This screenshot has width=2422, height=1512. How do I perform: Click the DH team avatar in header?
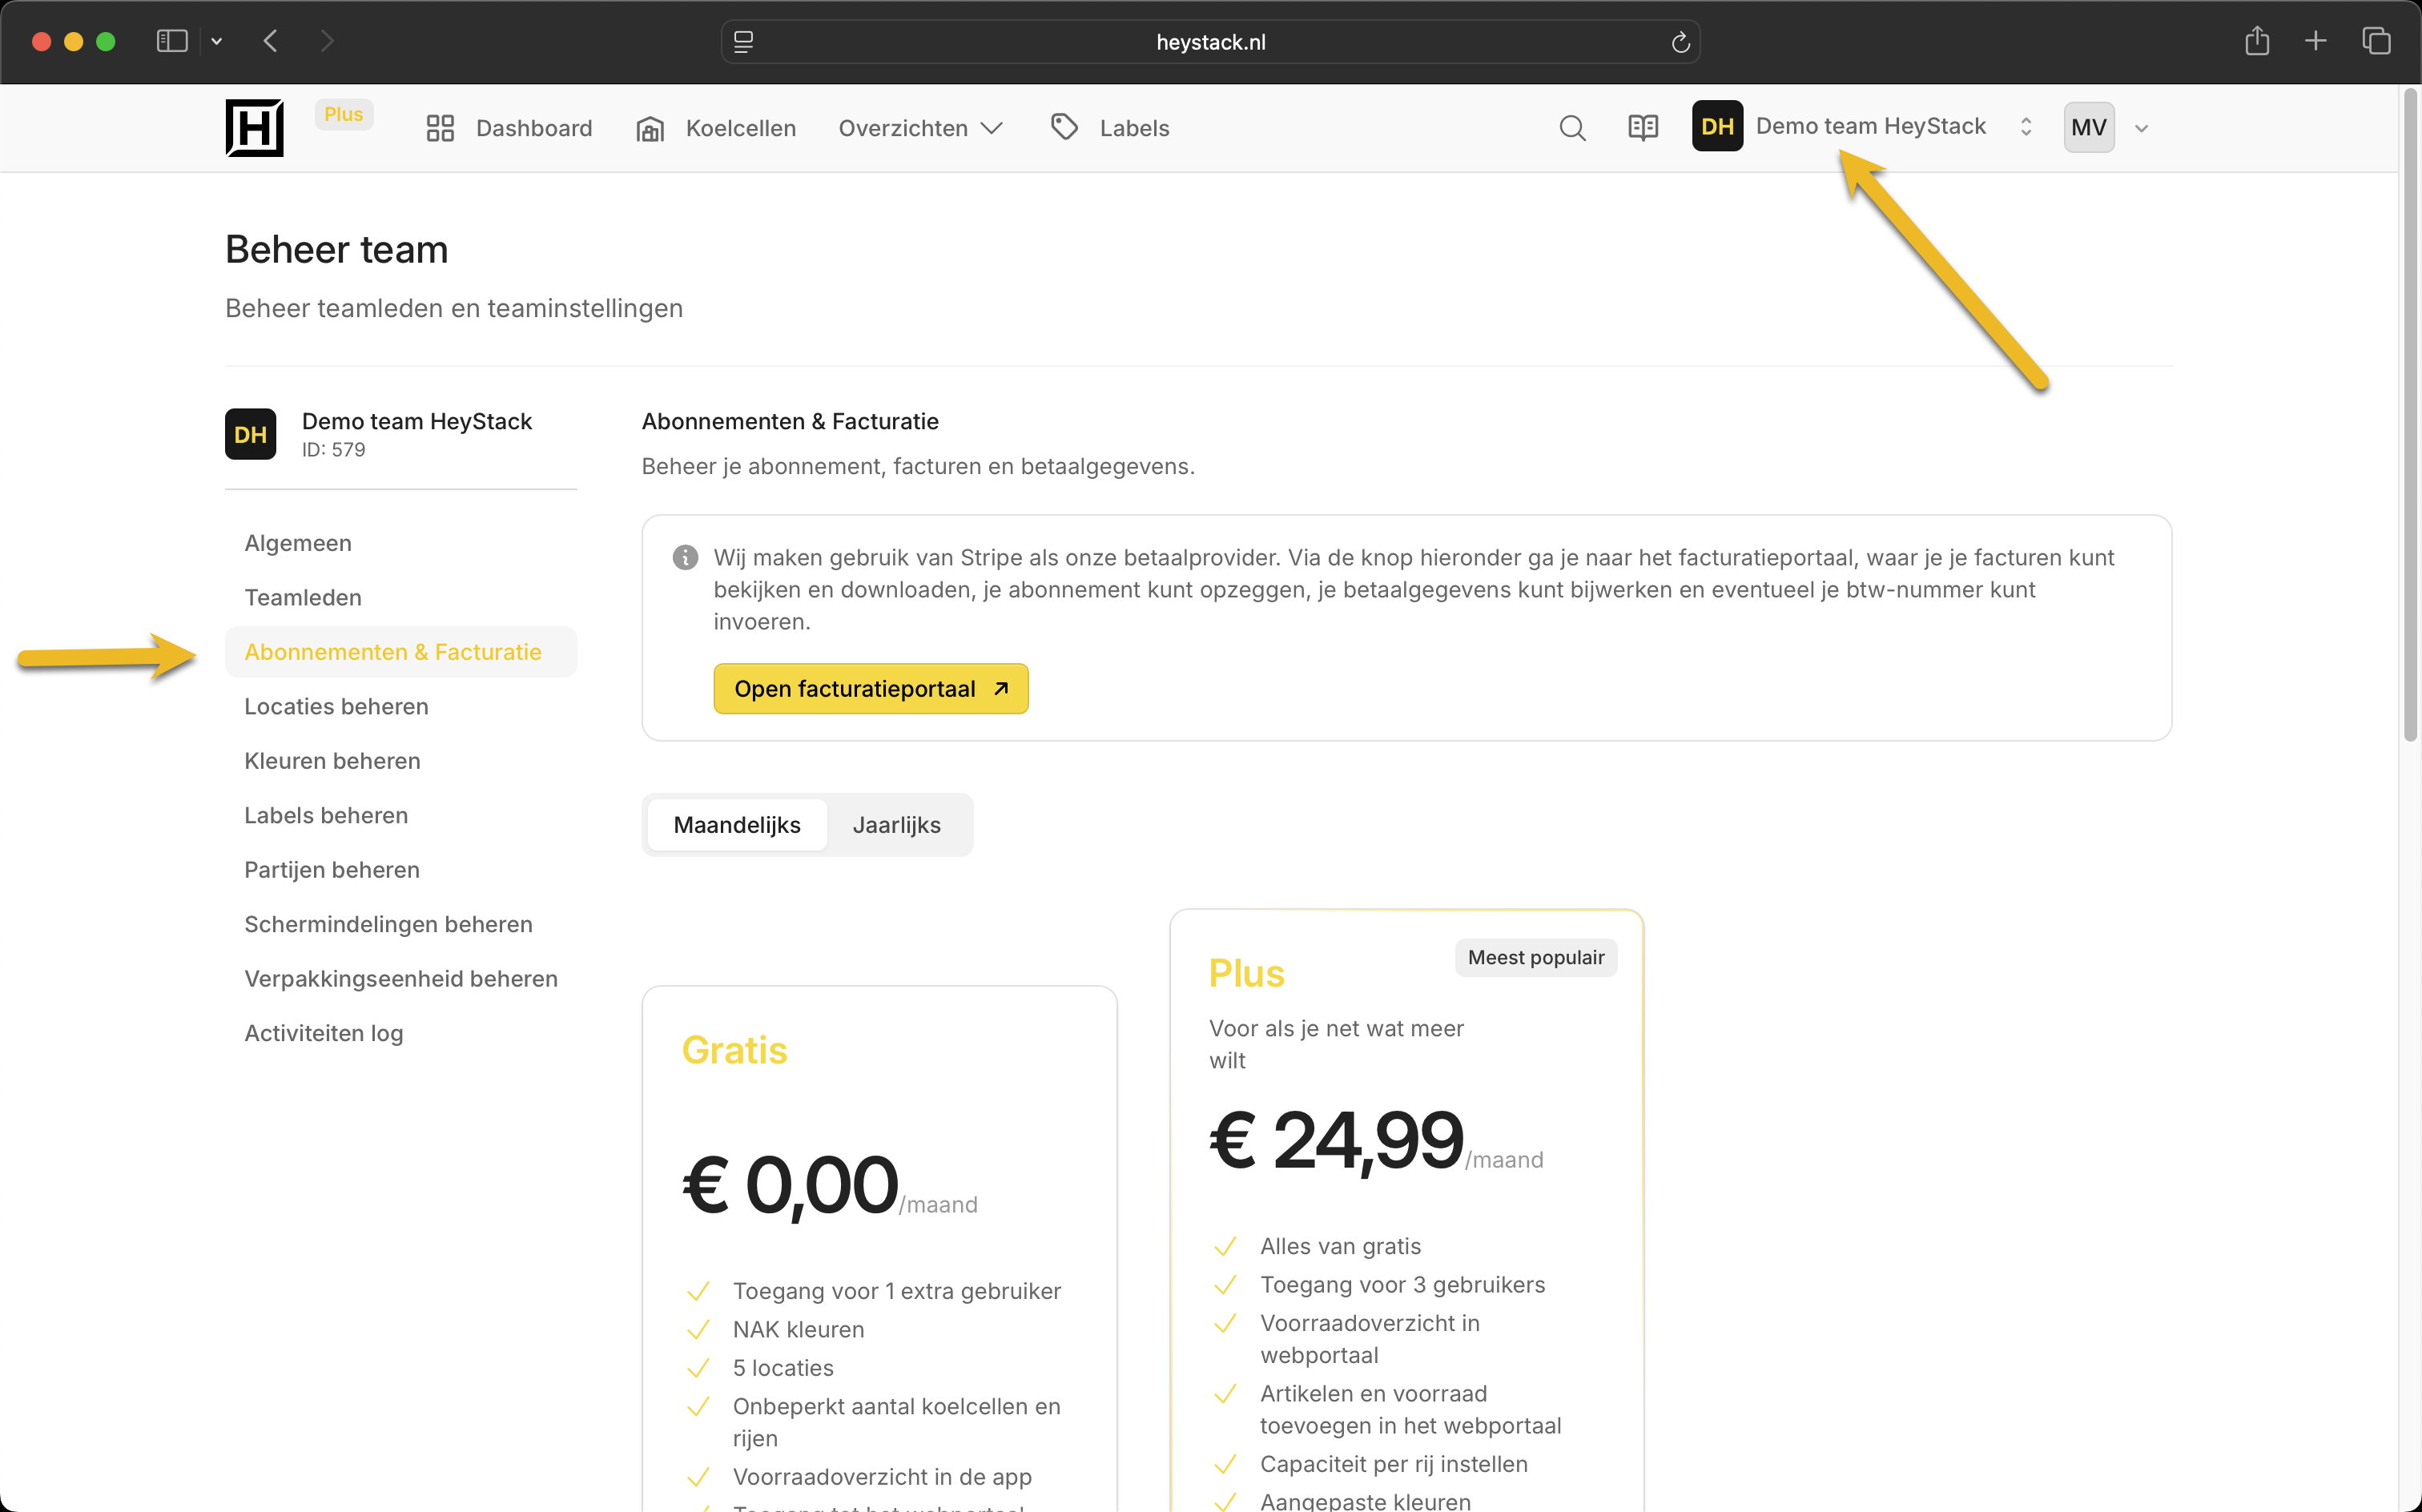pos(1717,126)
